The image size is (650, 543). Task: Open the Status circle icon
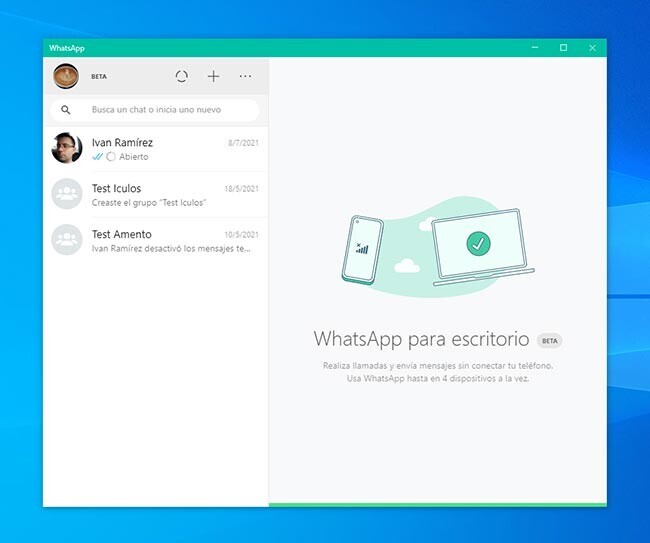point(182,76)
